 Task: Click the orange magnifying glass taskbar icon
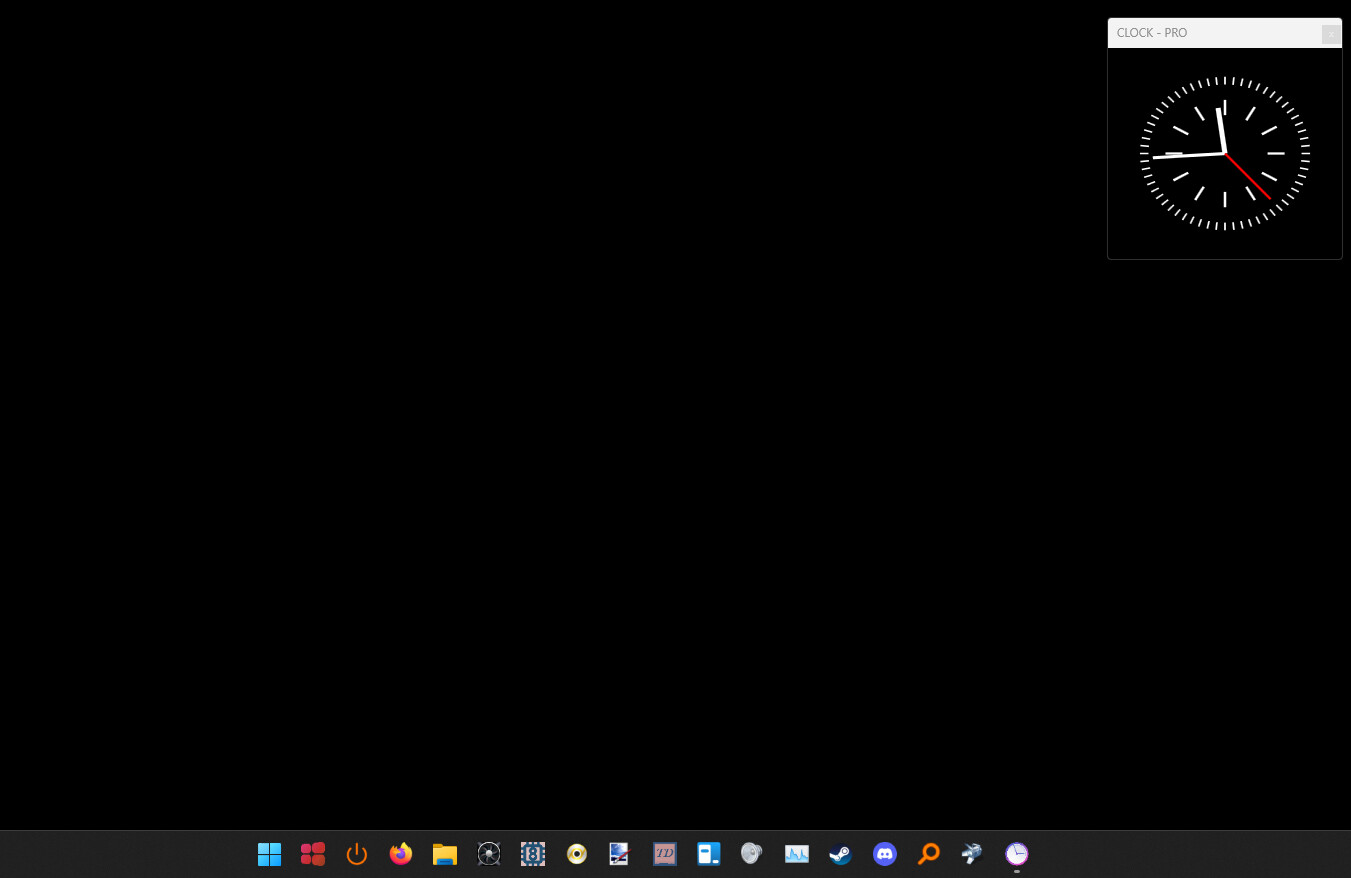click(x=929, y=854)
